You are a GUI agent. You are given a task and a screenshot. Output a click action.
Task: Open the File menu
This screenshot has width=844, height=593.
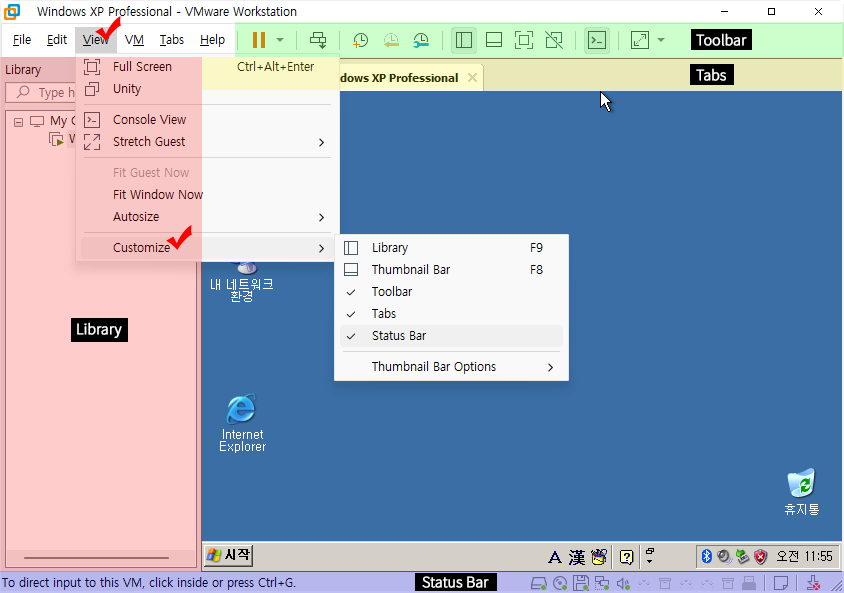[x=22, y=40]
